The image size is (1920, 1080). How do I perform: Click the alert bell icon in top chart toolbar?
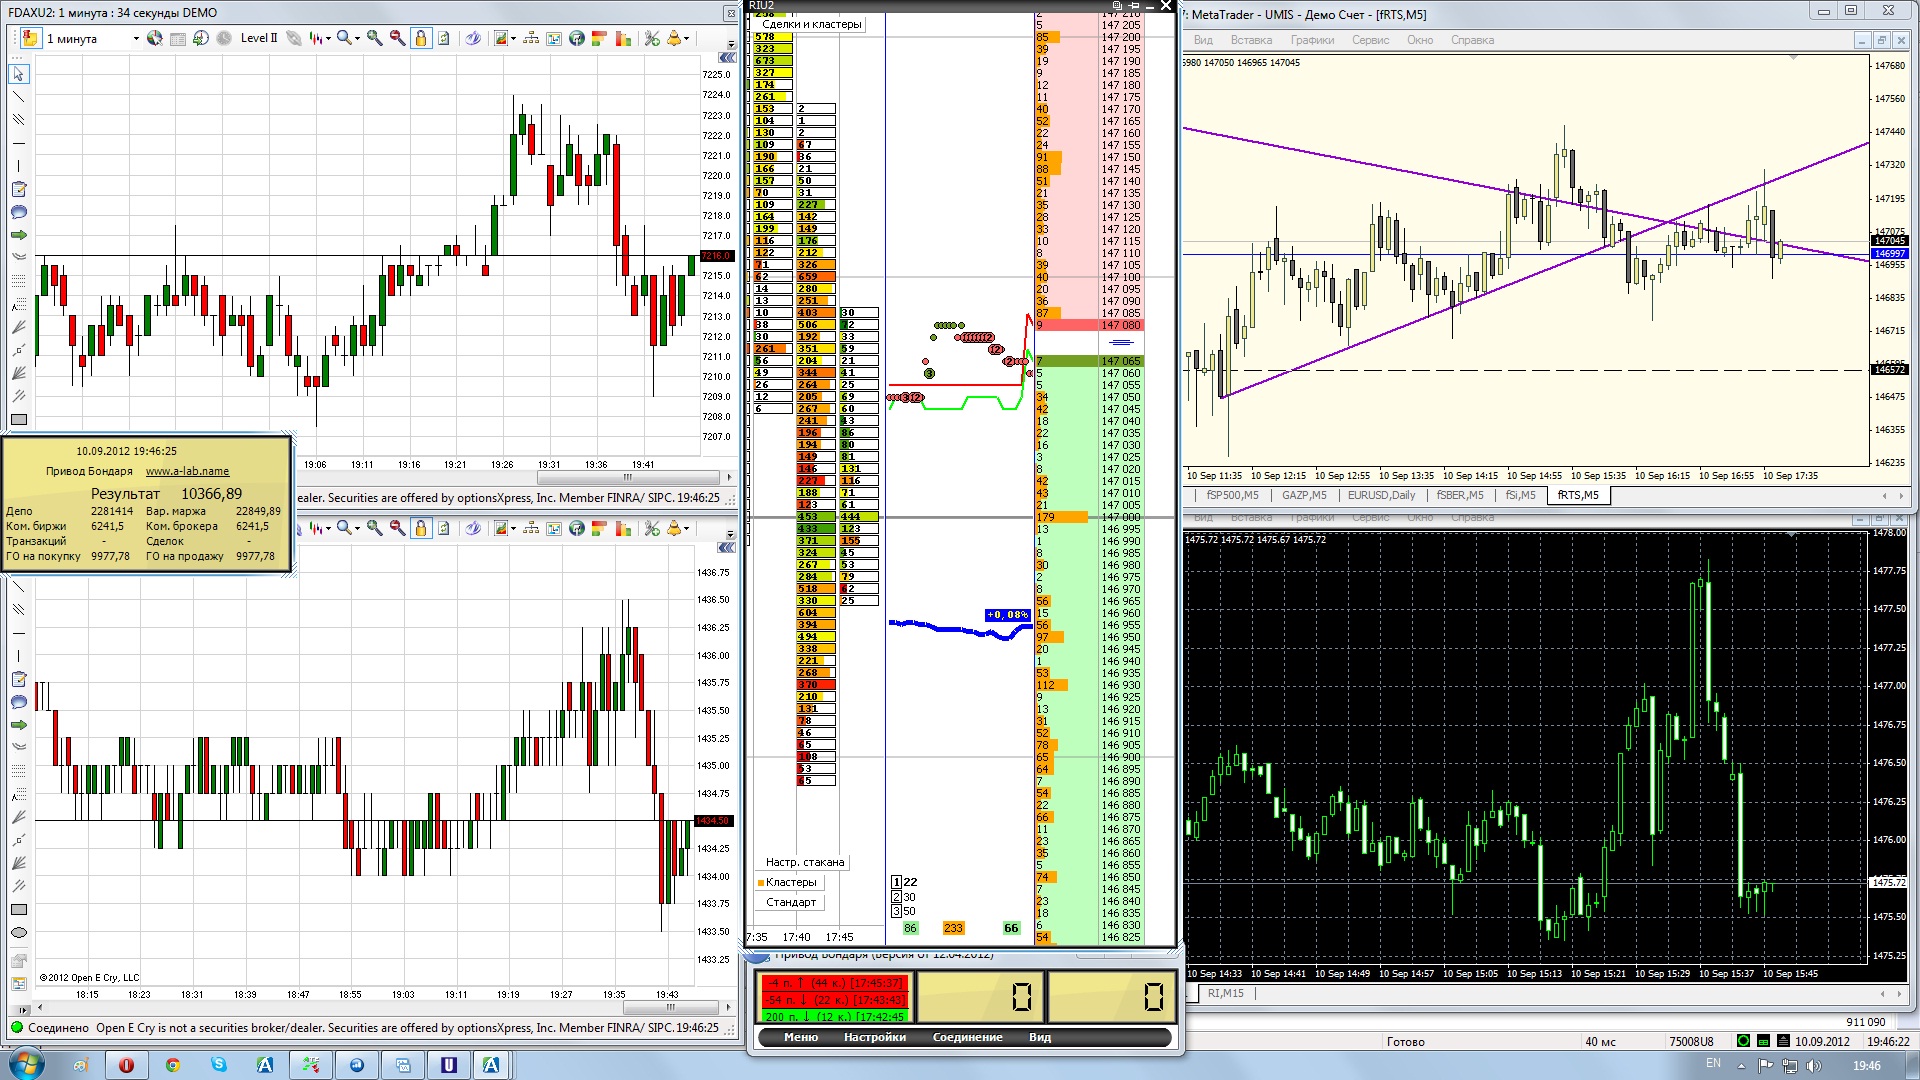[x=674, y=38]
